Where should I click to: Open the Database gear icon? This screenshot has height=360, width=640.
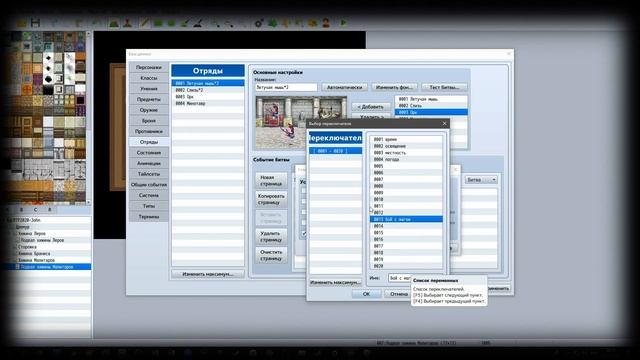coord(259,23)
